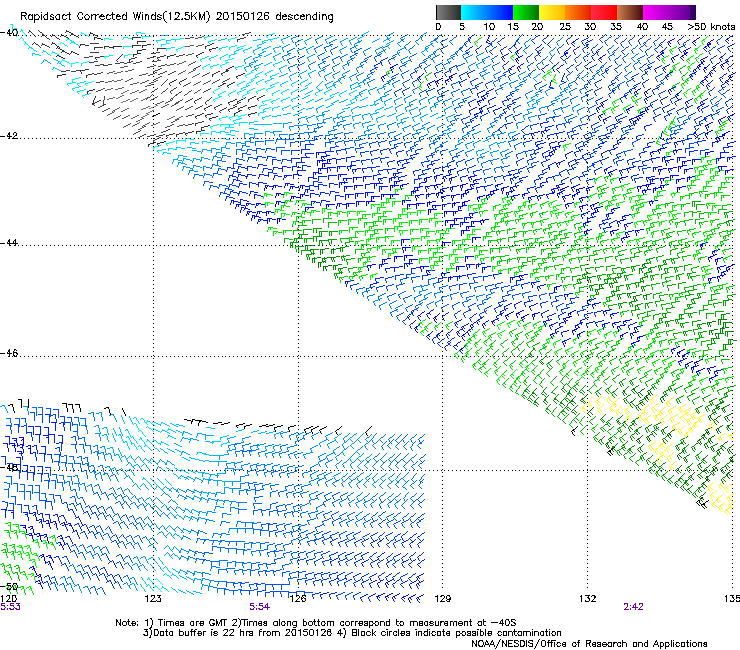The width and height of the screenshot is (740, 650).
Task: Click the '-42' latitude axis label
Action: (9, 136)
